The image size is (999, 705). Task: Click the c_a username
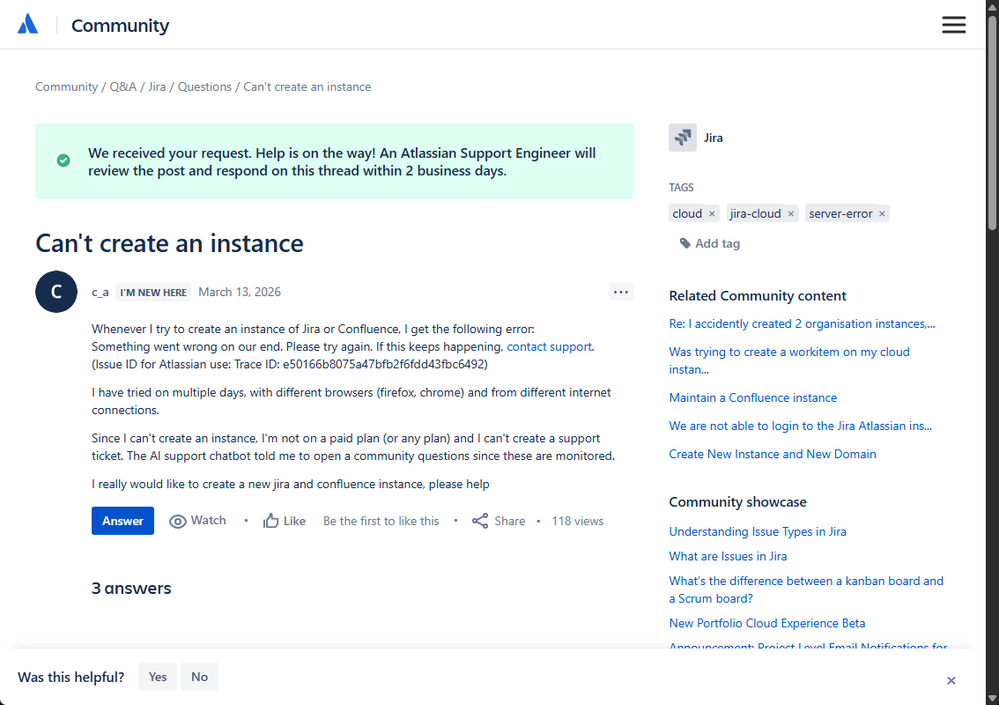tap(100, 292)
